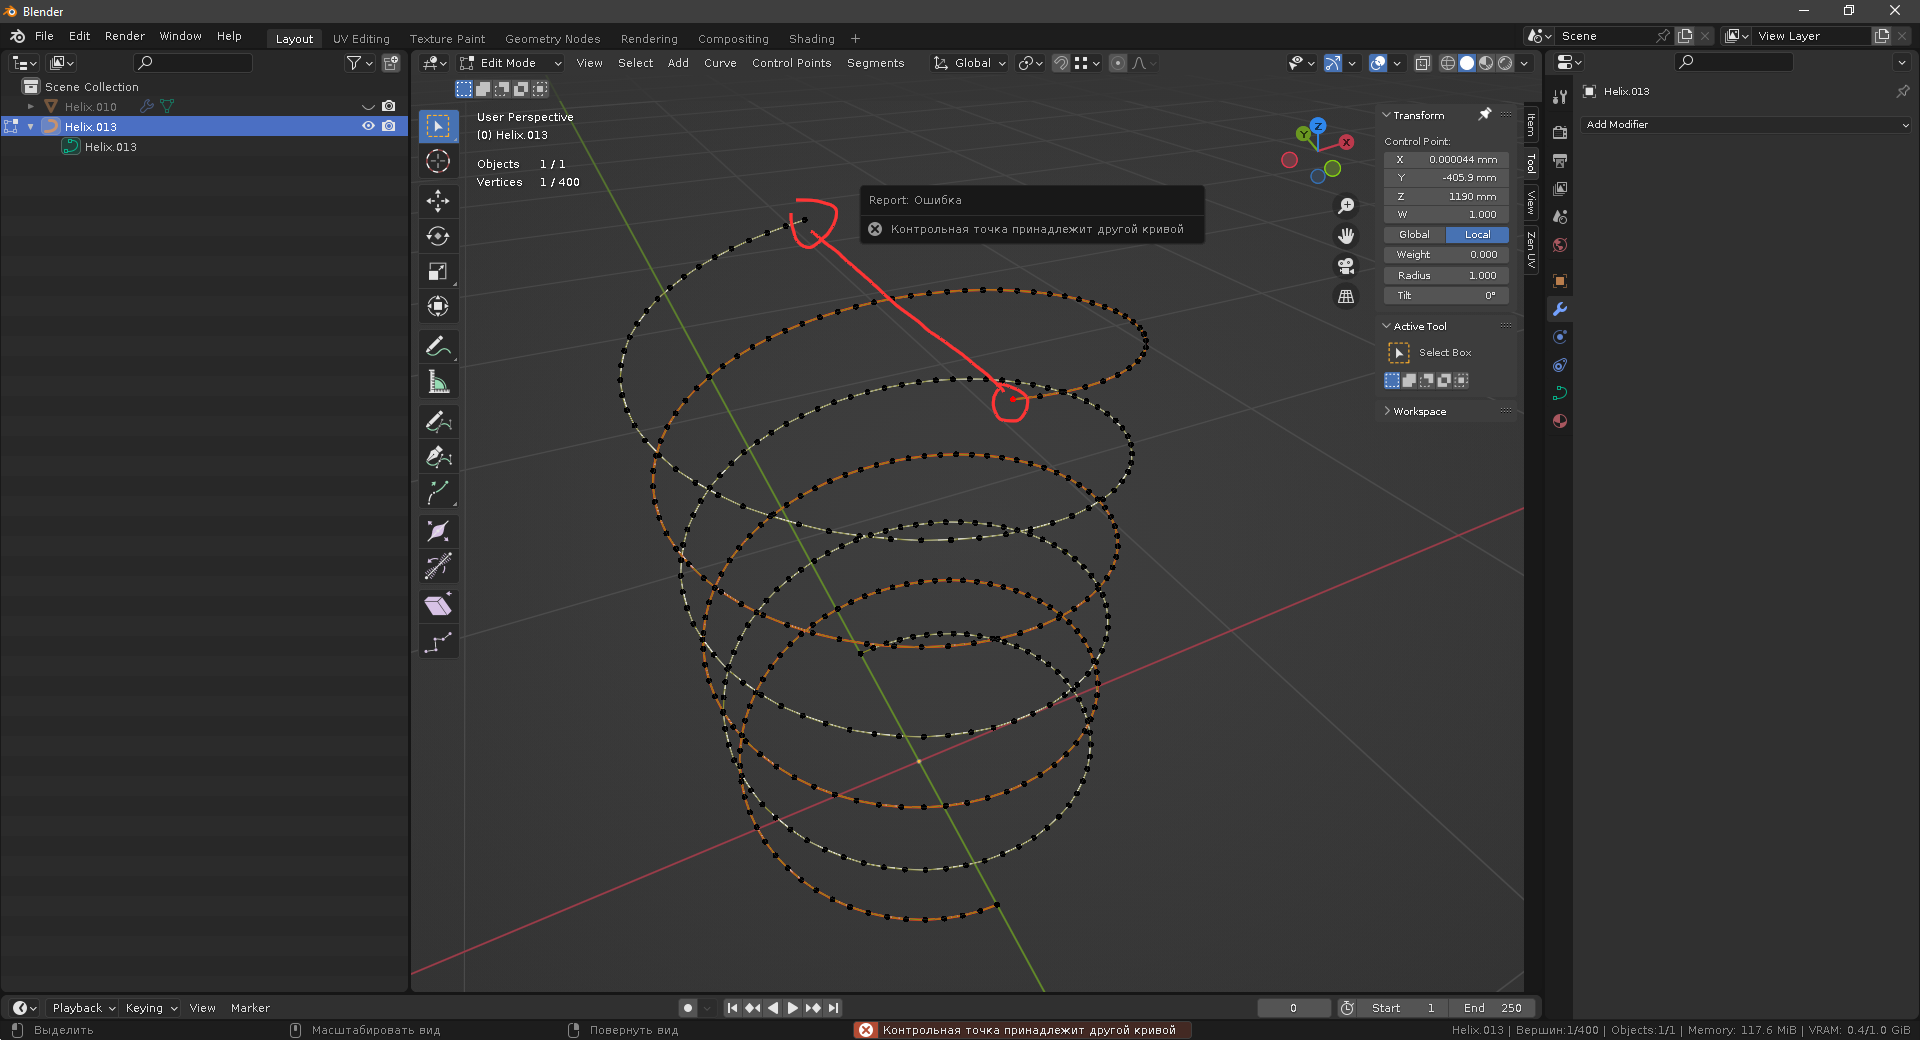Select the Scale tool

coord(438,272)
